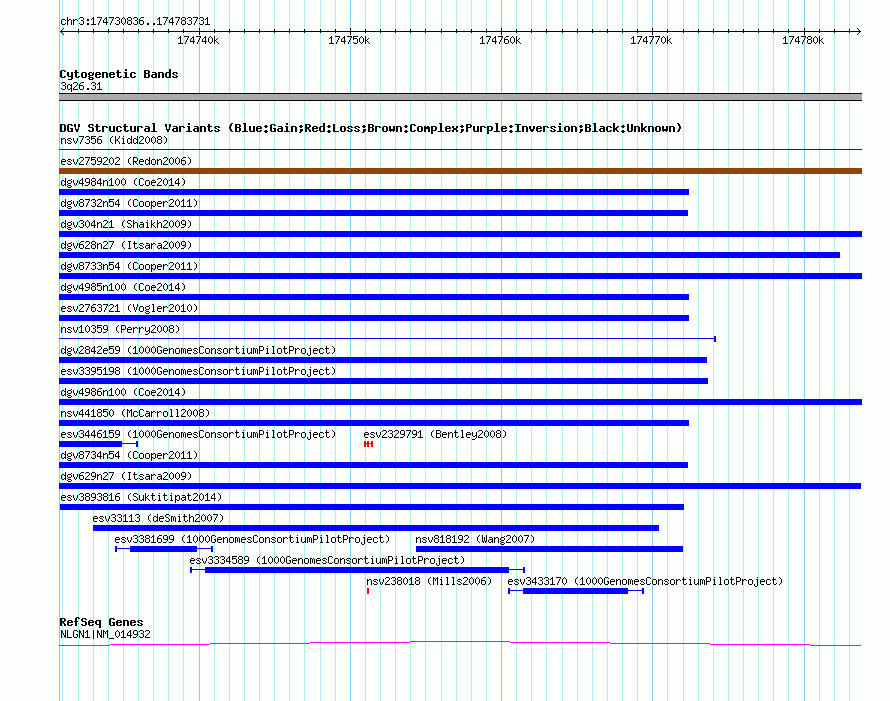
Task: Click the nsv7356 (Kidd2008) variant label
Action: [114, 140]
